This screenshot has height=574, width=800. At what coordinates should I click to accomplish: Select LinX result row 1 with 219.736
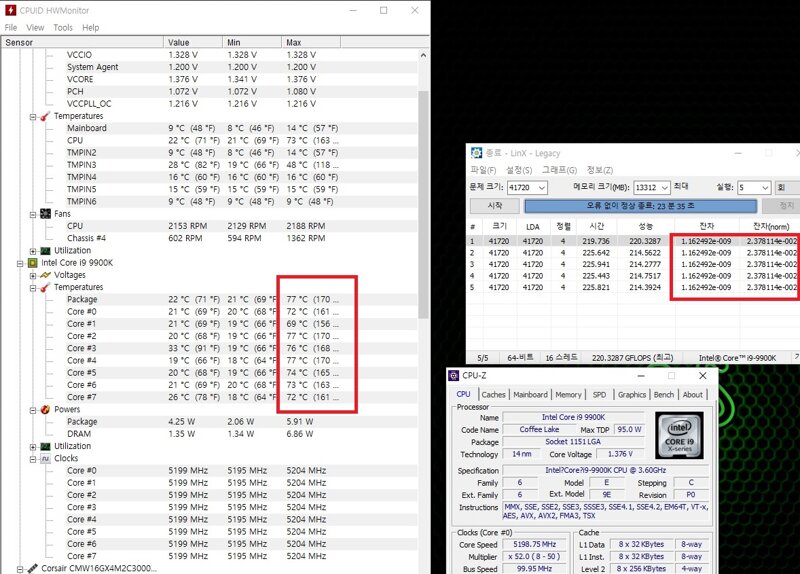(x=633, y=241)
